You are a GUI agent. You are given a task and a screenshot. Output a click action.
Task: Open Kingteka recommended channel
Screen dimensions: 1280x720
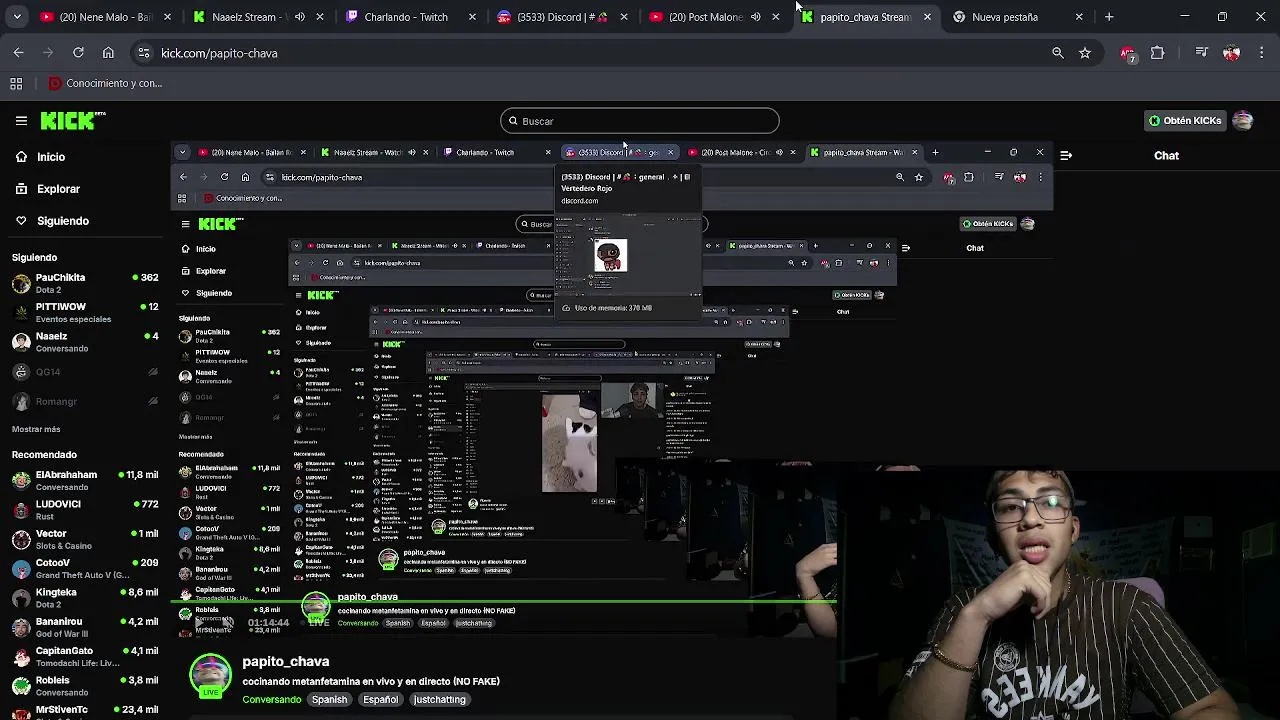85,598
